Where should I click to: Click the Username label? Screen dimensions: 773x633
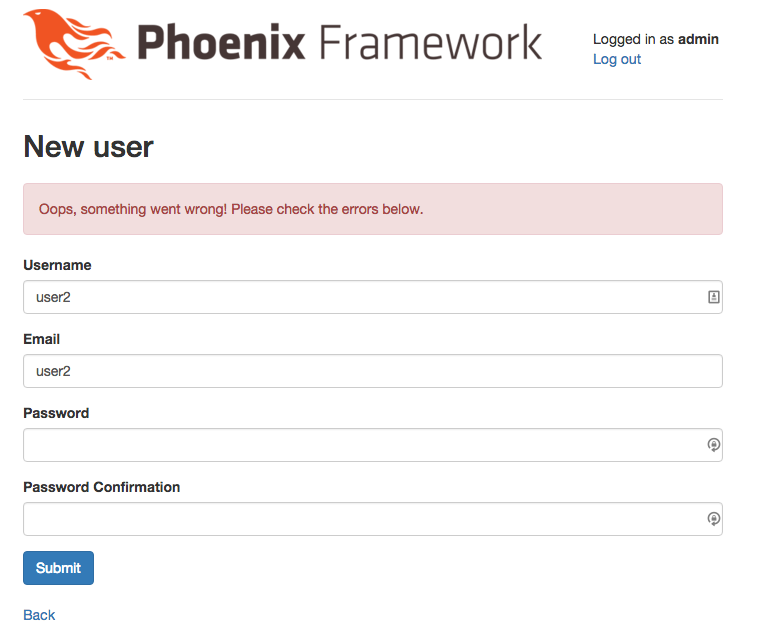click(57, 265)
